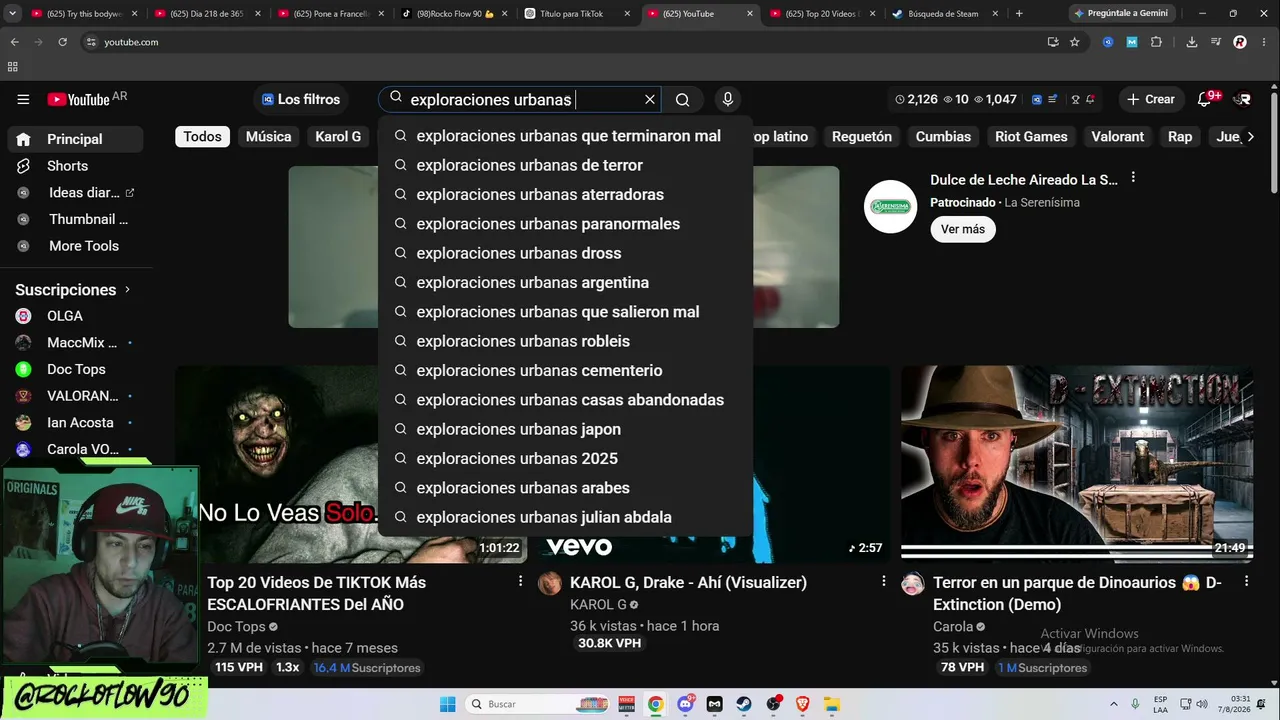Open Chrome downloads icon
This screenshot has width=1280, height=720.
[1192, 42]
